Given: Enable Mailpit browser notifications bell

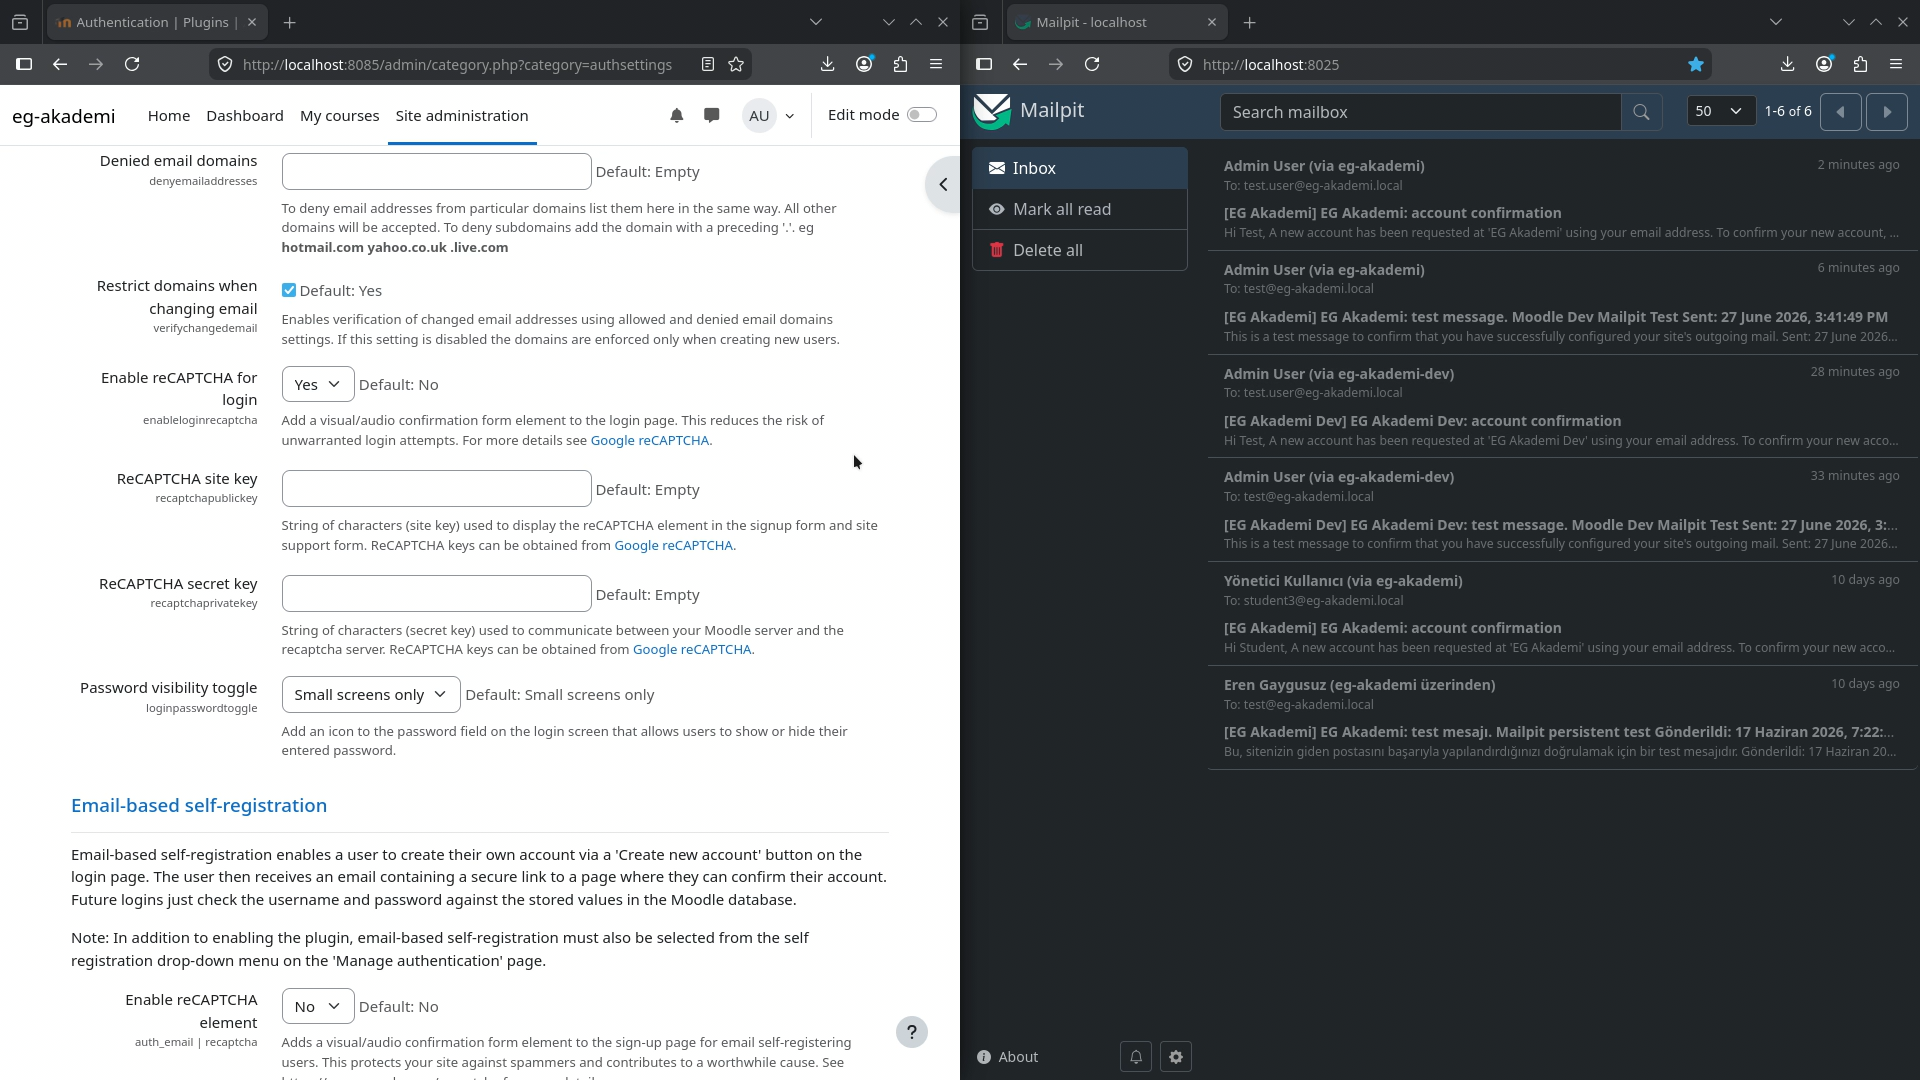Looking at the screenshot, I should (x=1136, y=1057).
